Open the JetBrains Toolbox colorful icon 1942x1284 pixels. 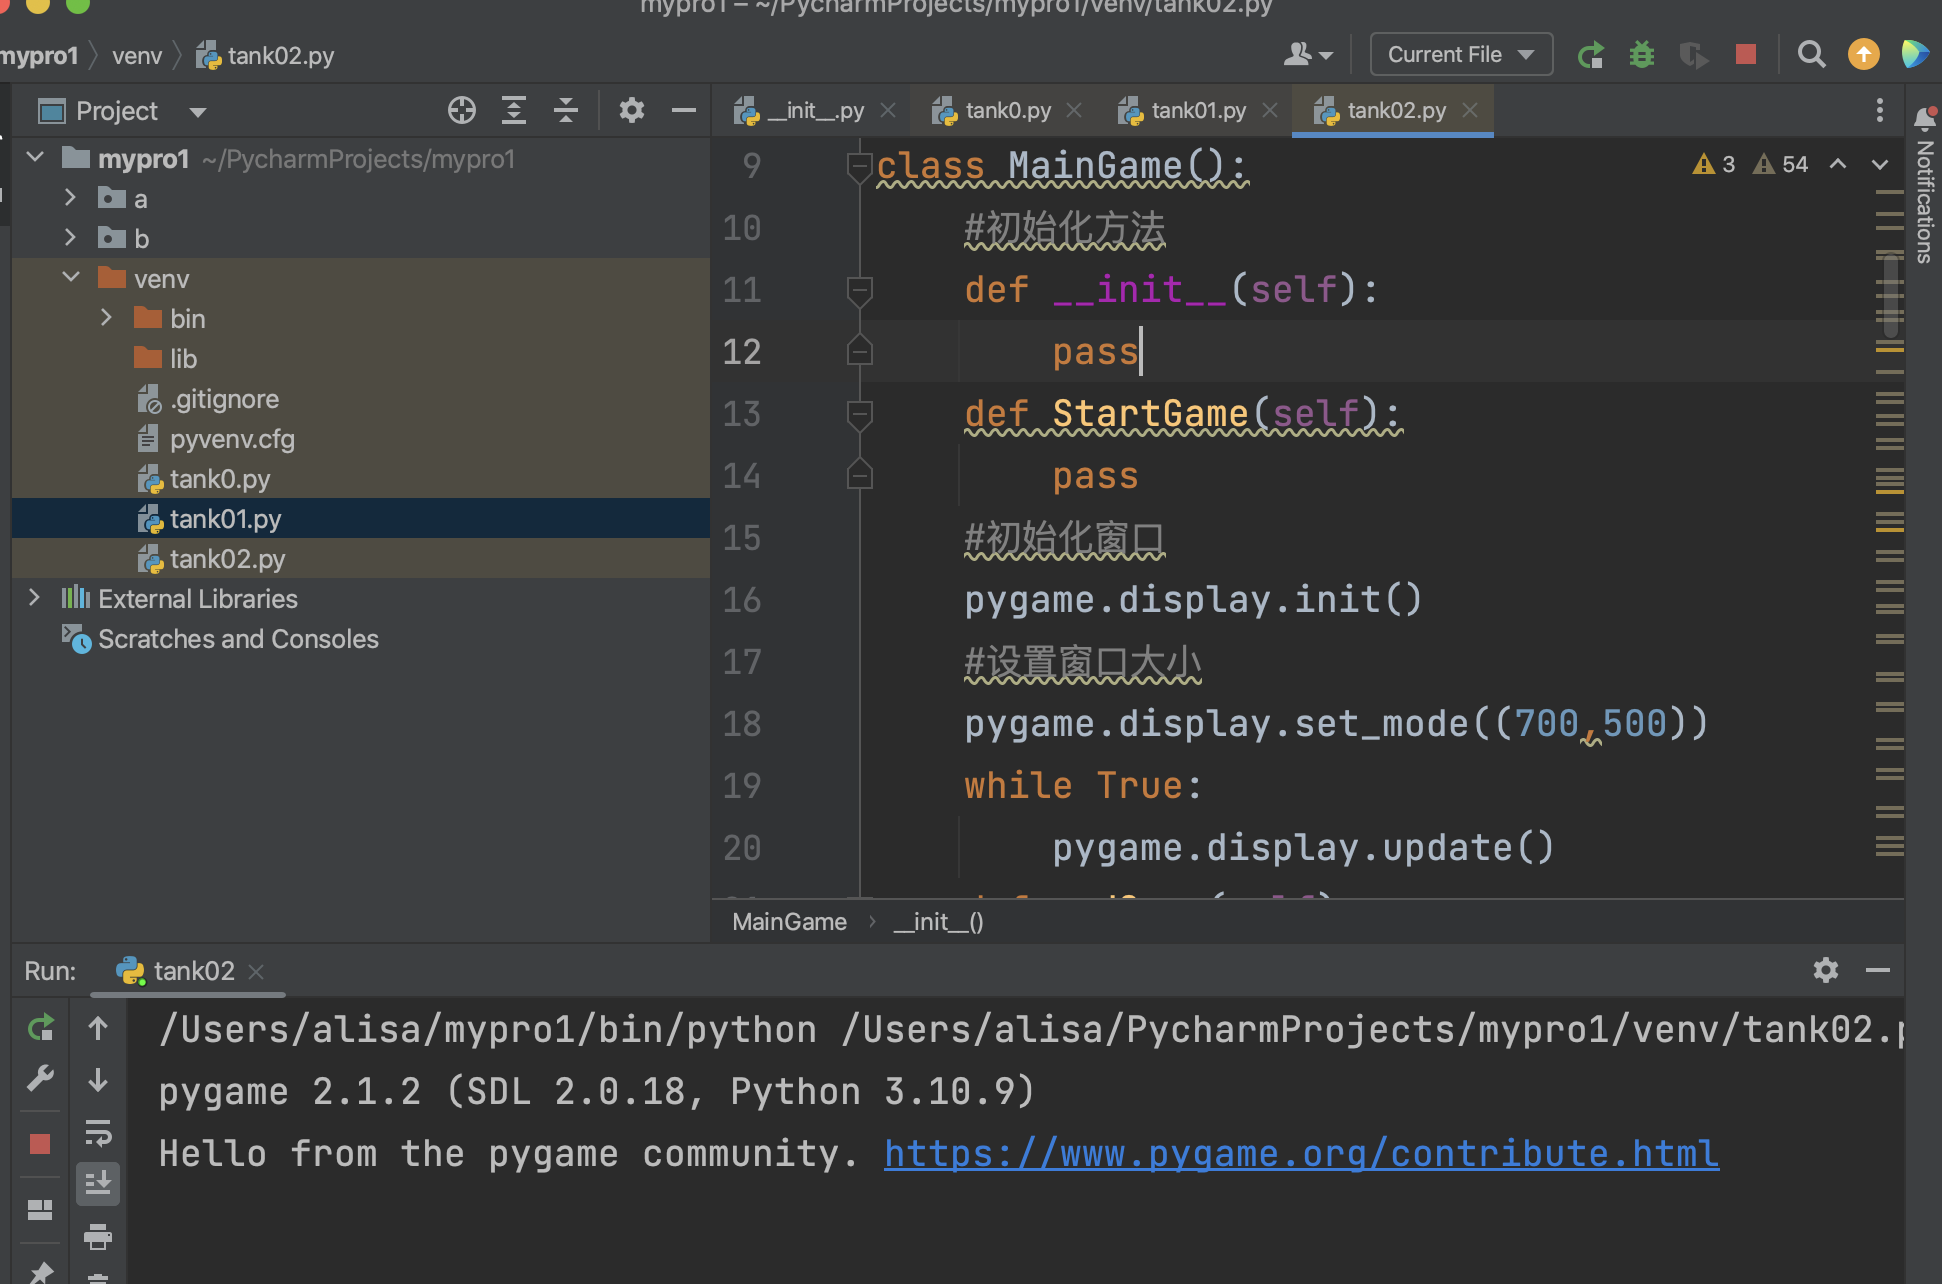tap(1914, 54)
